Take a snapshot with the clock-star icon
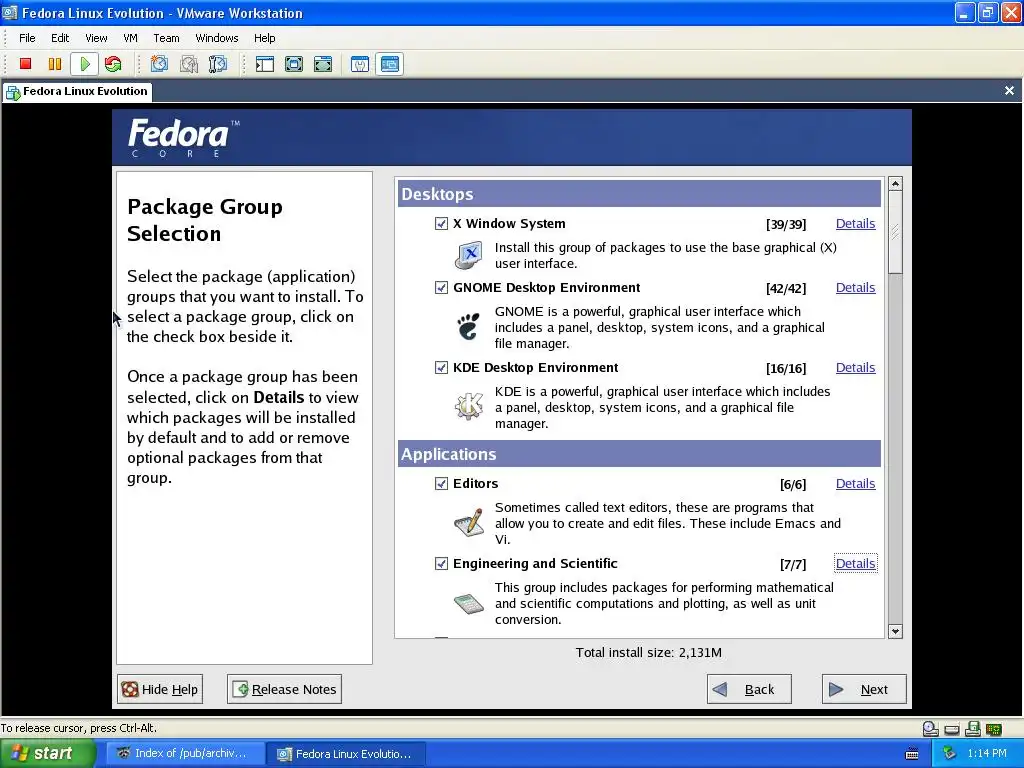Screen dimensions: 1024x768 tap(159, 64)
